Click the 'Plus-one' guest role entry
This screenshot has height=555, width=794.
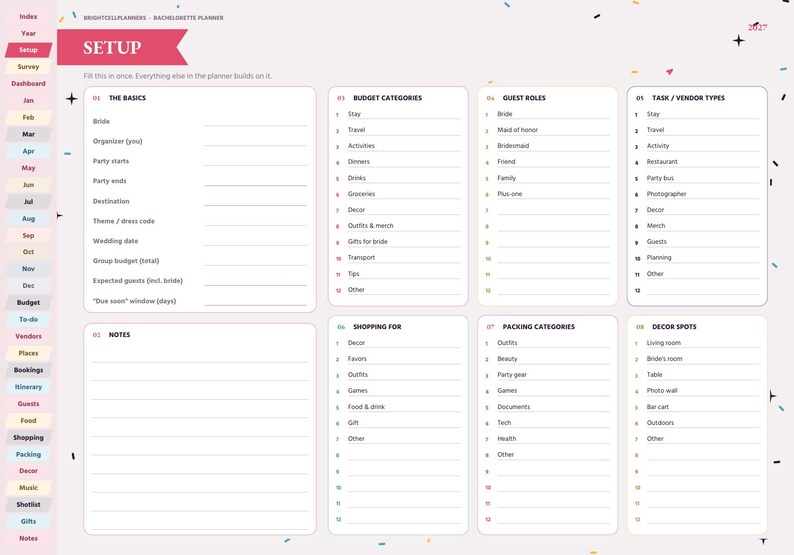coord(509,194)
